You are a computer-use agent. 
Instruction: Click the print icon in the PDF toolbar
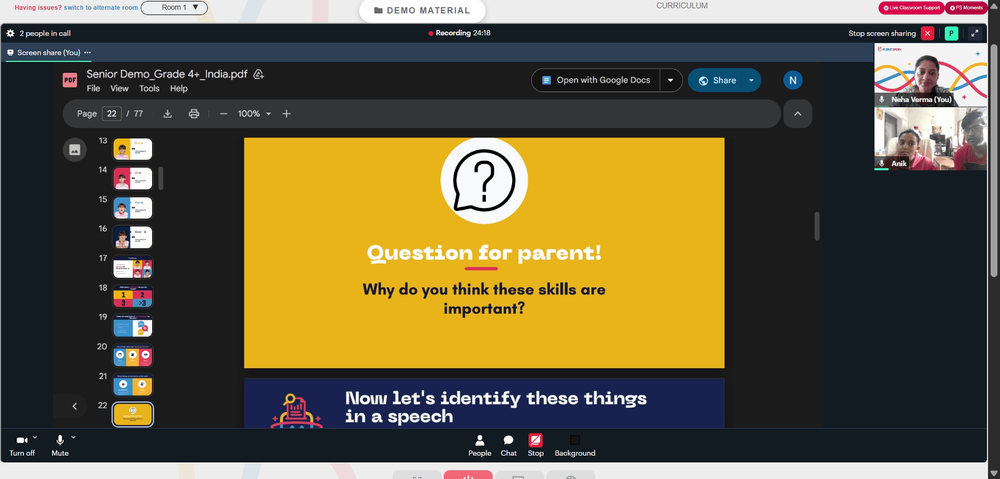(194, 114)
